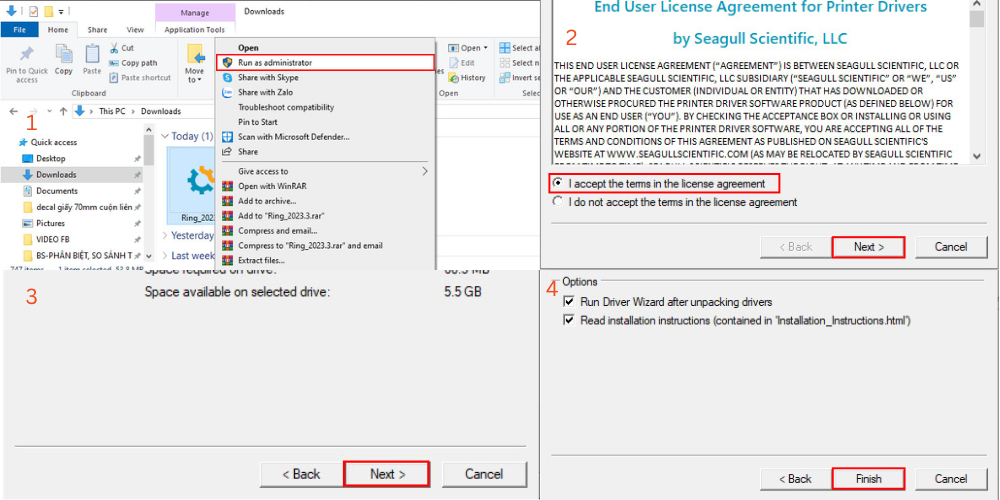The image size is (1000, 500).
Task: Click Cancel in the license agreement dialog
Action: pyautogui.click(x=951, y=247)
